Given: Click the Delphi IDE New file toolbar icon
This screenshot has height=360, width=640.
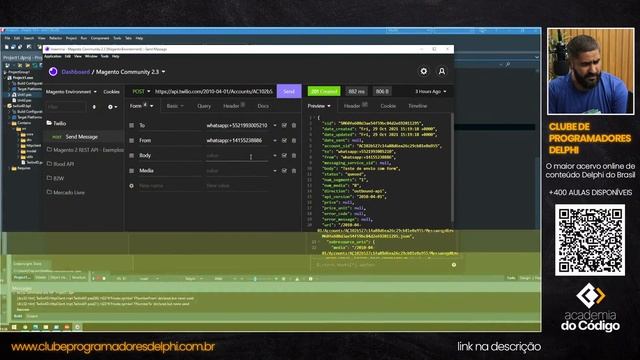Looking at the screenshot, I should [x=7, y=47].
